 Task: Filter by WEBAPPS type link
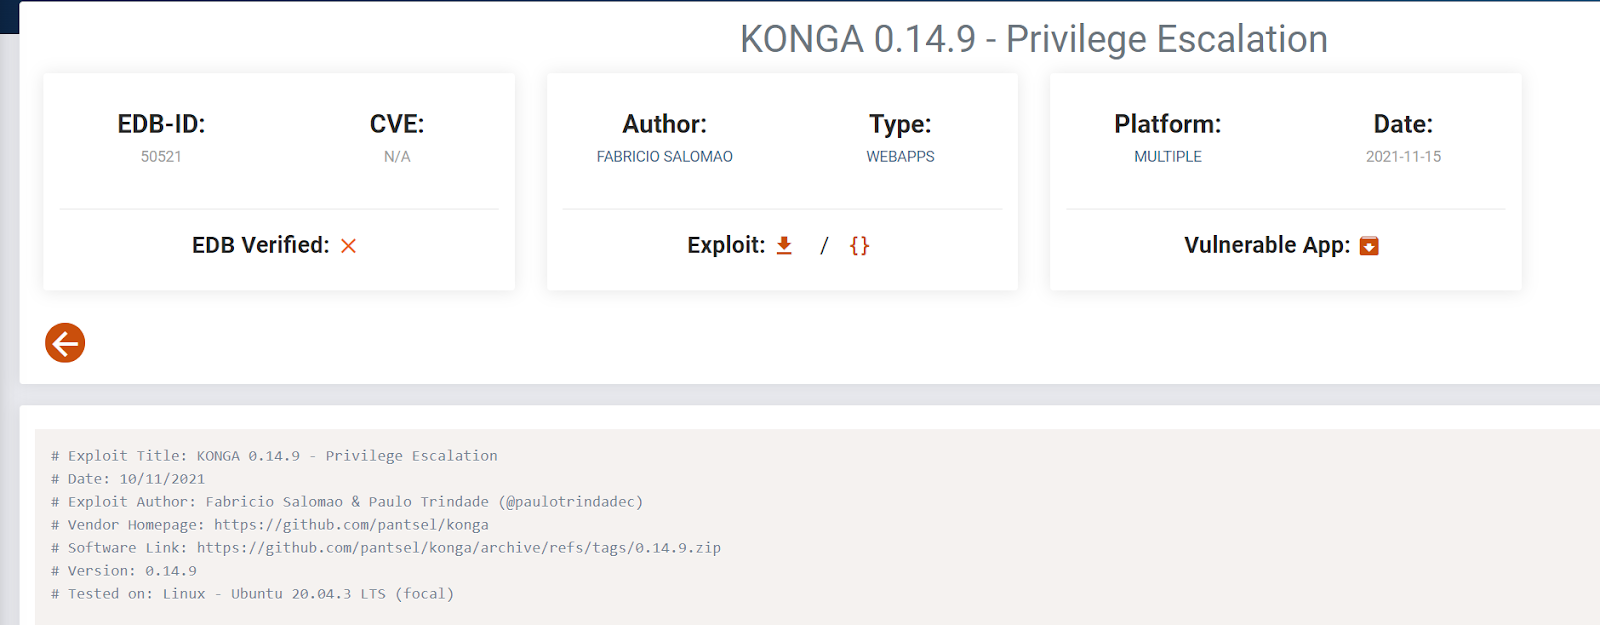coord(900,157)
